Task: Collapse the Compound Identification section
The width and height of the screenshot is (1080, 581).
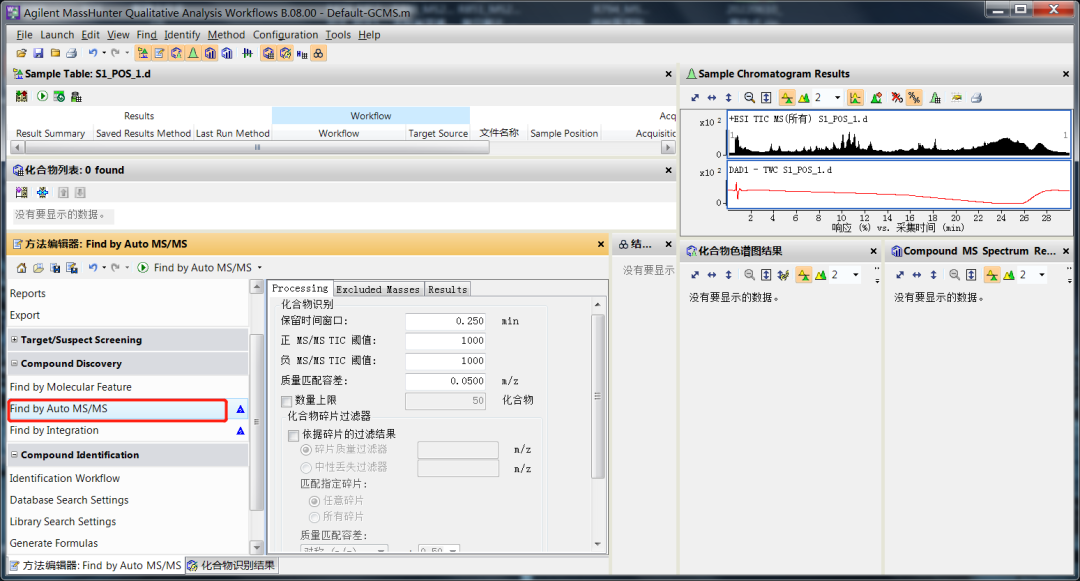Action: click(14, 454)
